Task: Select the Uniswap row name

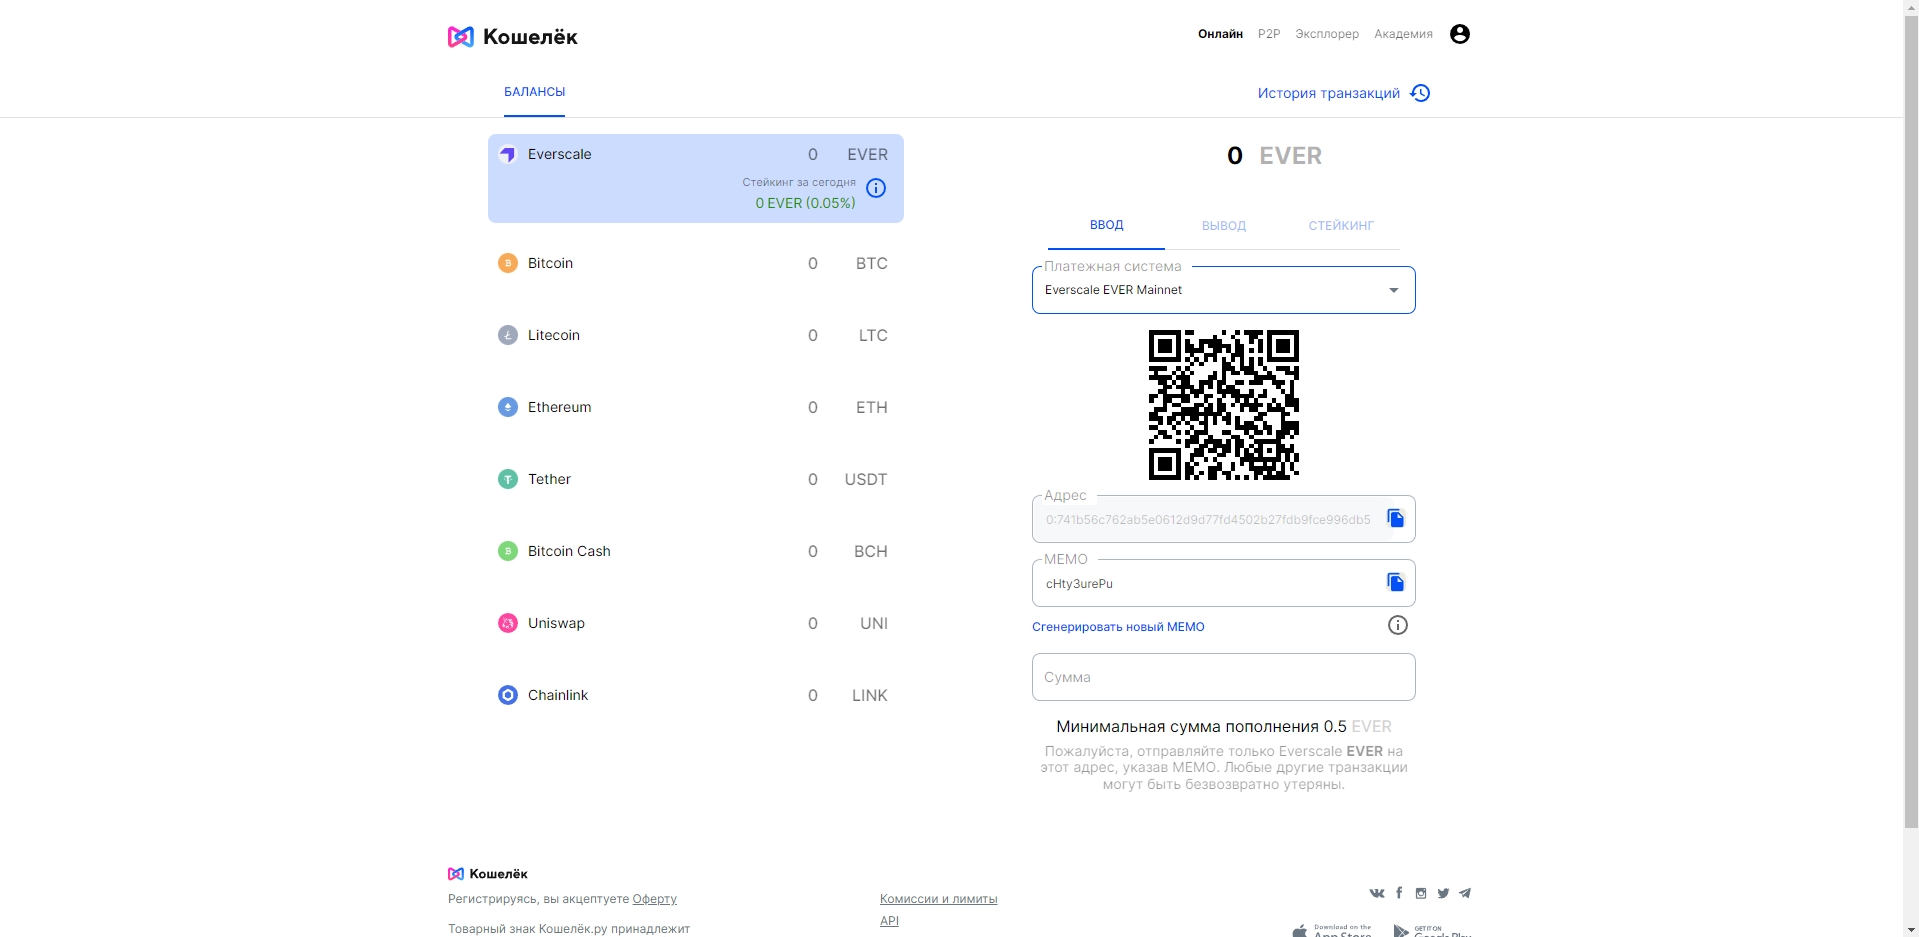Action: pyautogui.click(x=557, y=623)
